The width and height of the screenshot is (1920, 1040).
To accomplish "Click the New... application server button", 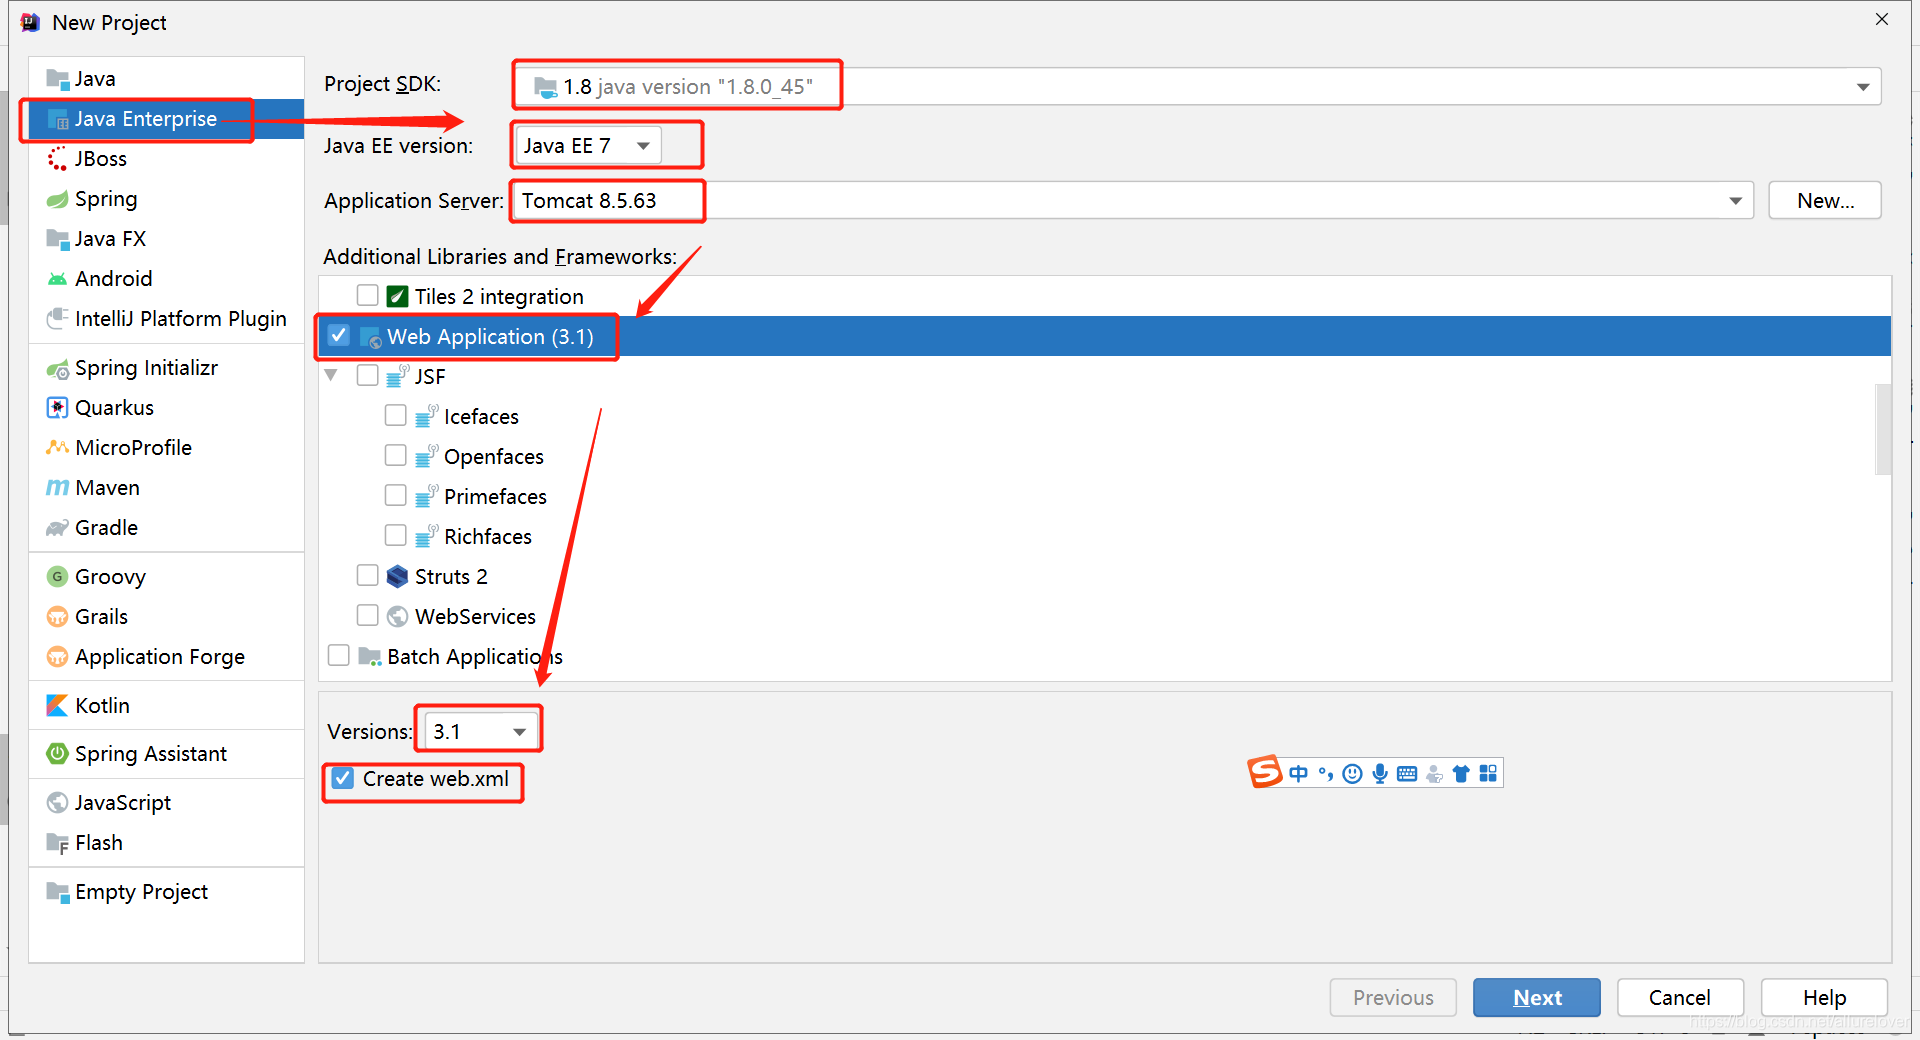I will click(1825, 200).
